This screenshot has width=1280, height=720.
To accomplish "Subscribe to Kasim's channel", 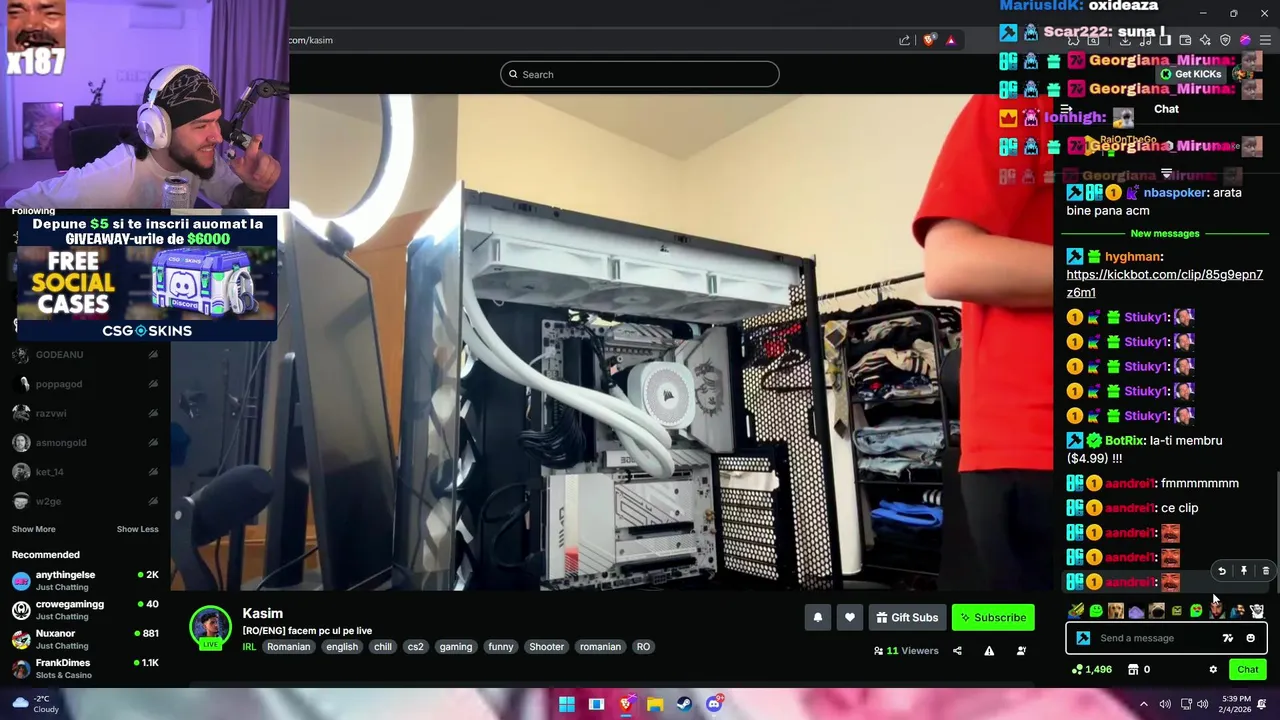I will [x=993, y=617].
